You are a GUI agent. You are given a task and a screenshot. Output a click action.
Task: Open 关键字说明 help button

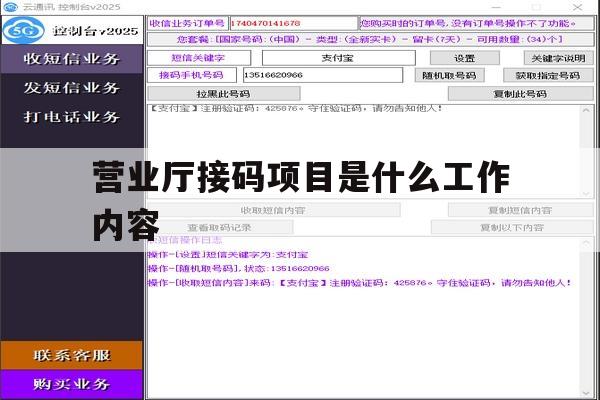pyautogui.click(x=558, y=58)
